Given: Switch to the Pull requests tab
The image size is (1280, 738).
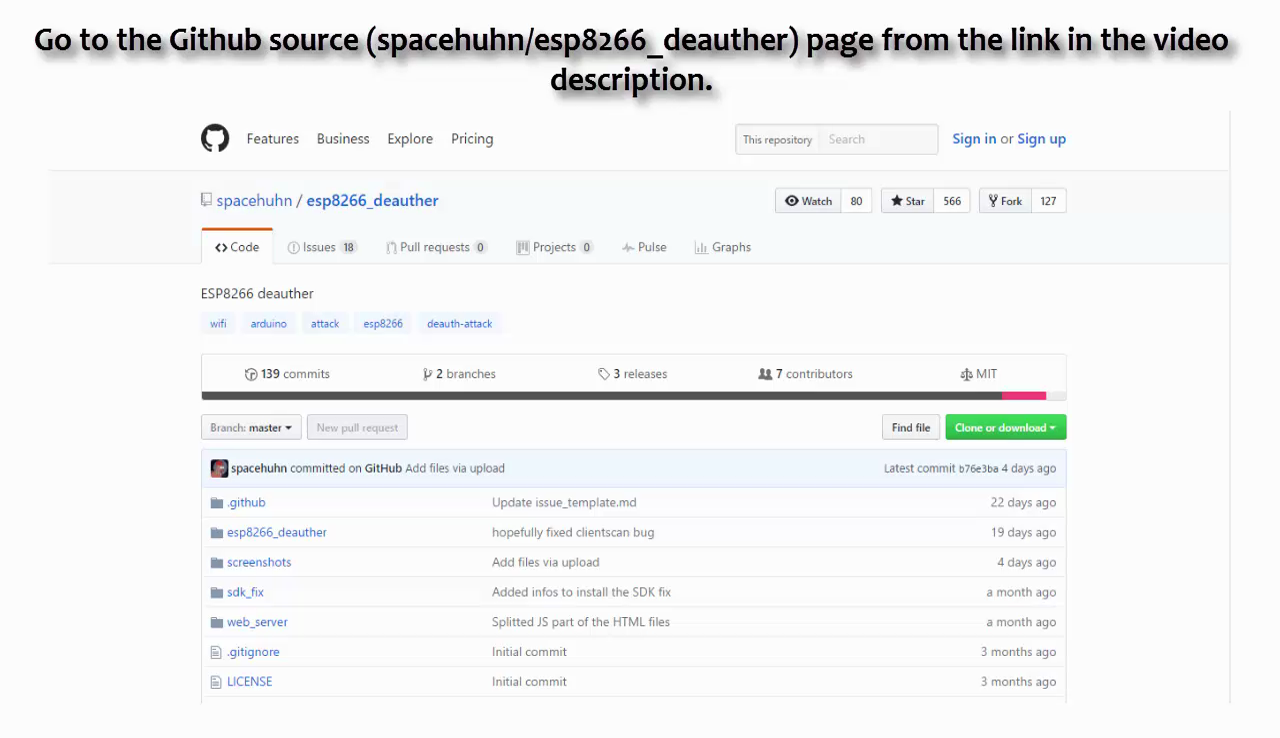Looking at the screenshot, I should point(436,247).
